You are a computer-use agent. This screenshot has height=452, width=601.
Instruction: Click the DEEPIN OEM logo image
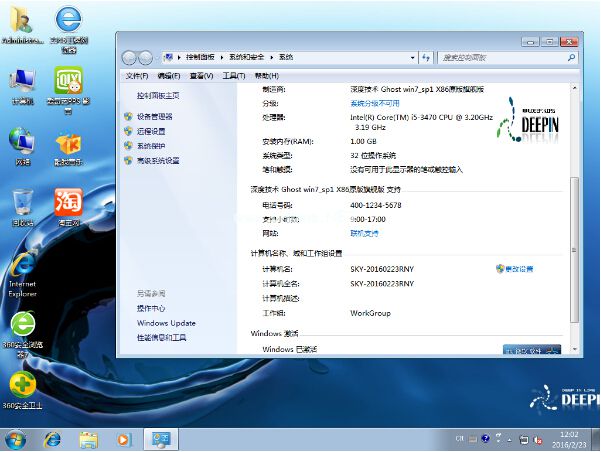528,120
